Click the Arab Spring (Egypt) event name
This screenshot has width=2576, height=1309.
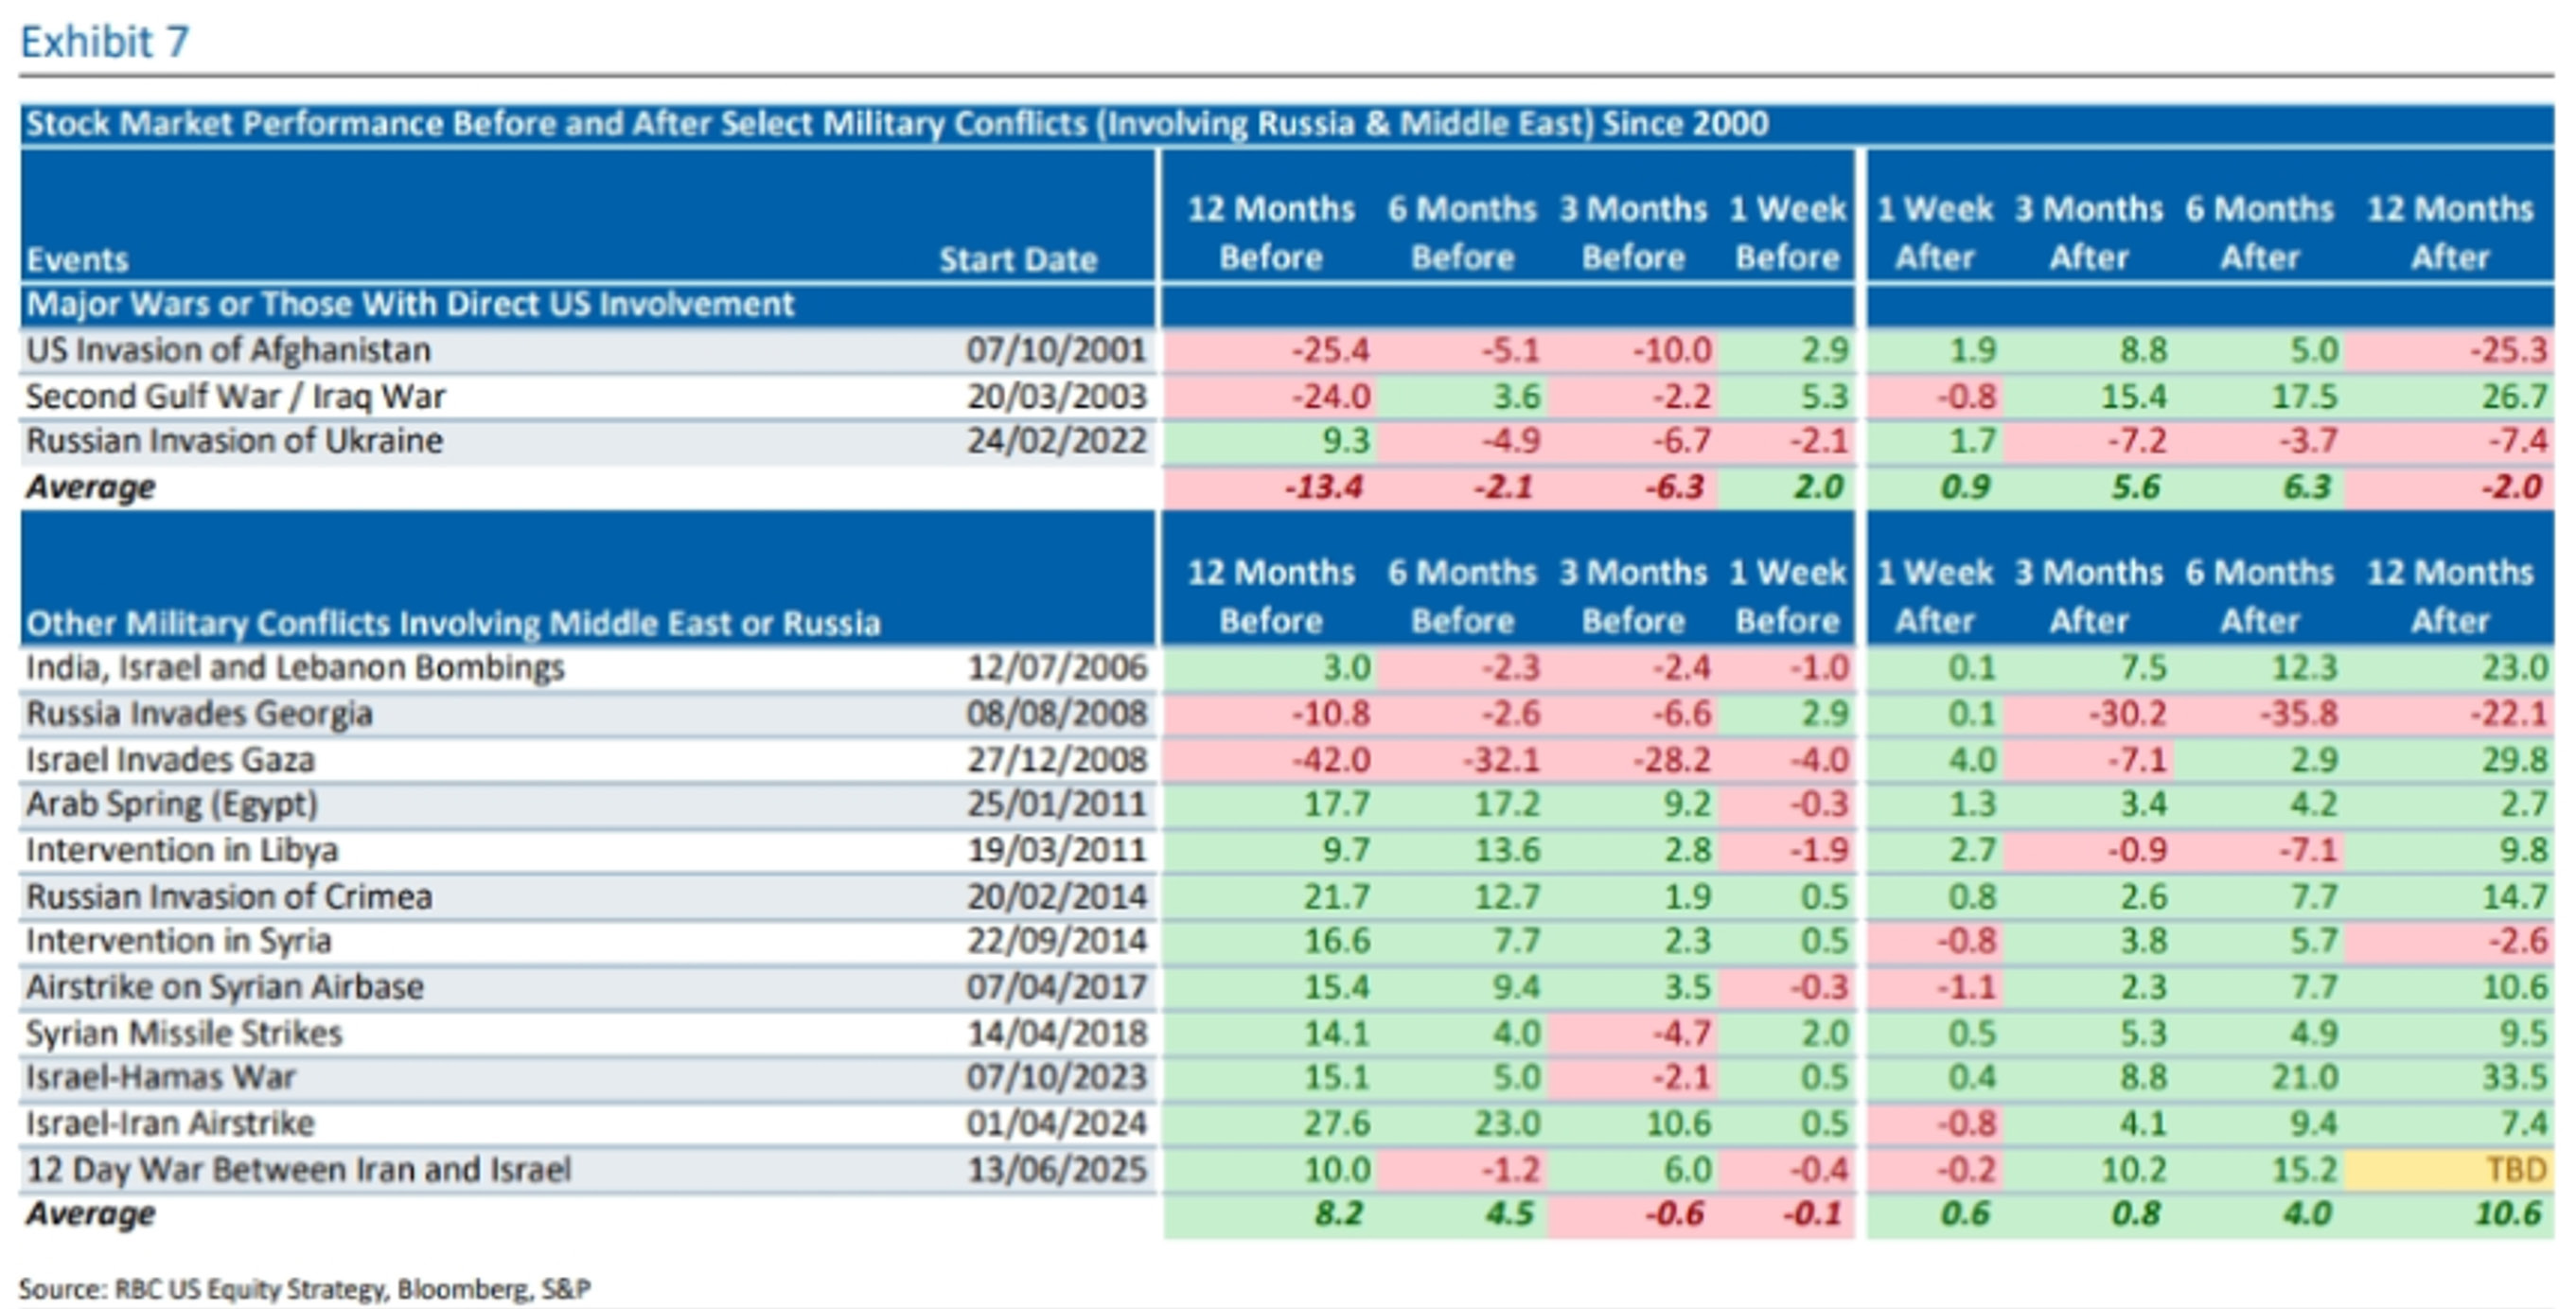click(171, 805)
